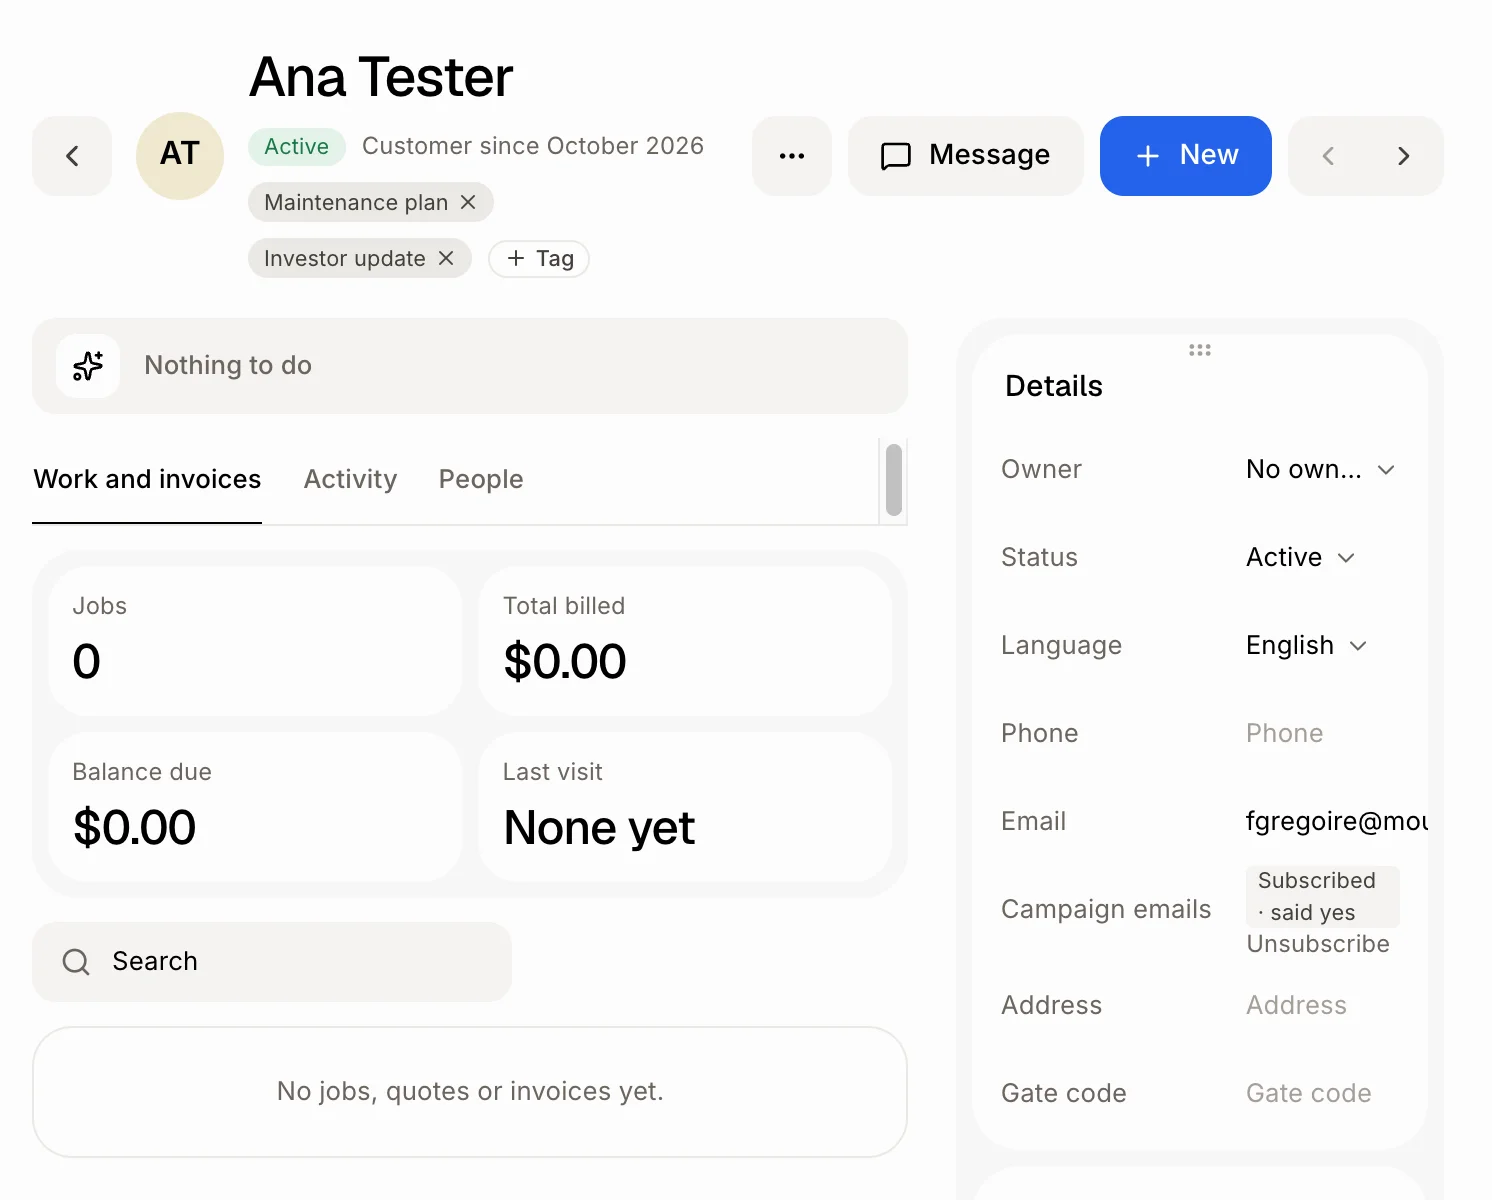Open the Status dropdown showing Active
The width and height of the screenshot is (1492, 1200).
coord(1300,557)
